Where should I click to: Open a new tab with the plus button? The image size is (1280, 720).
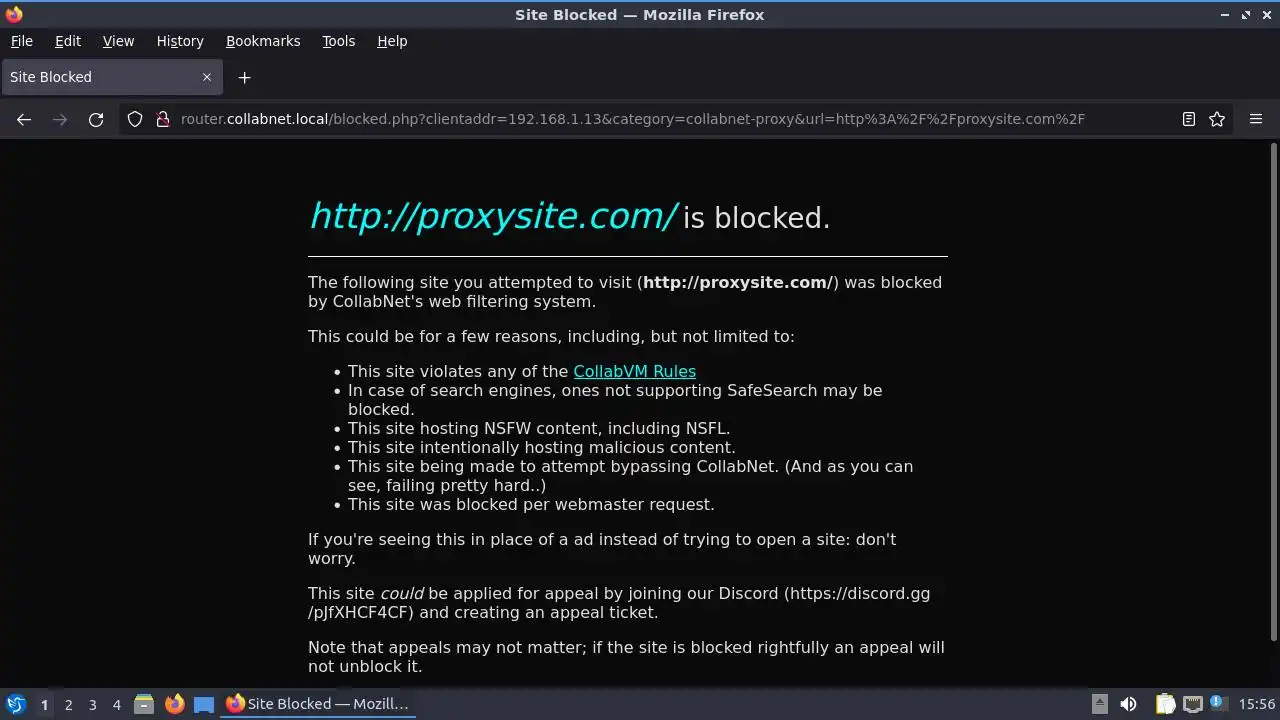click(244, 77)
